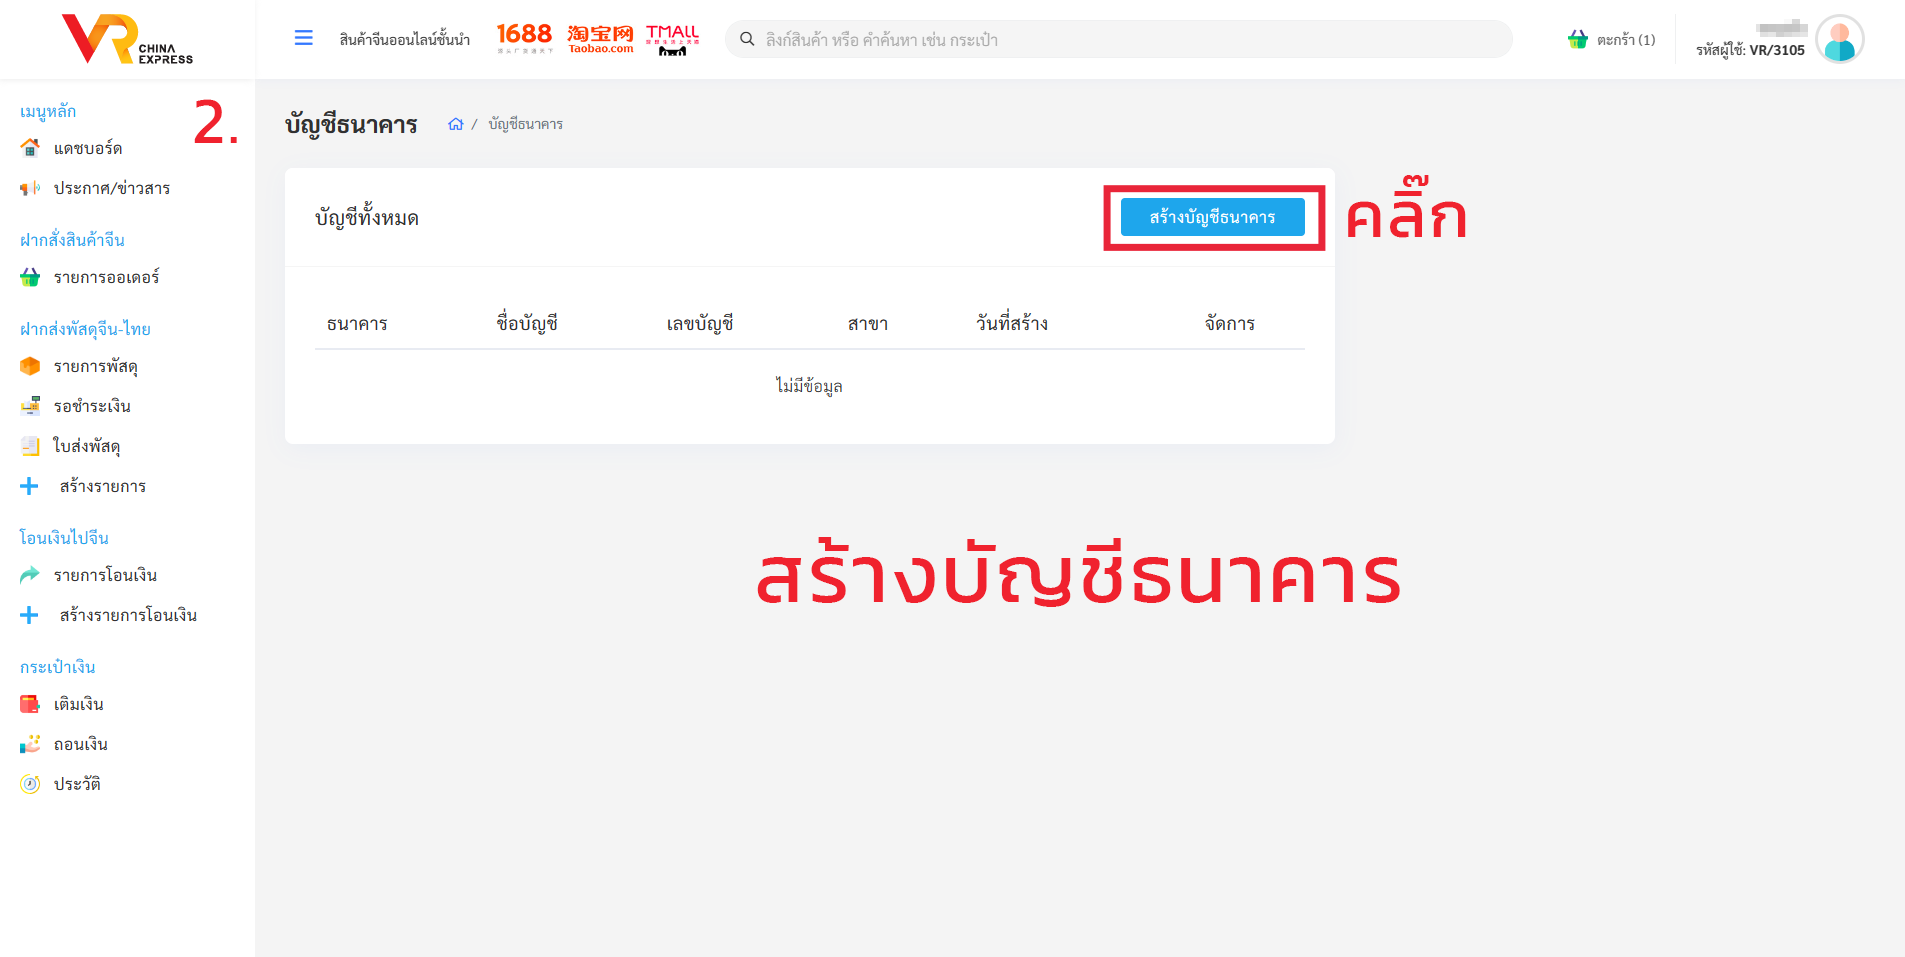
Task: Click the search magnifier icon
Action: pyautogui.click(x=747, y=39)
